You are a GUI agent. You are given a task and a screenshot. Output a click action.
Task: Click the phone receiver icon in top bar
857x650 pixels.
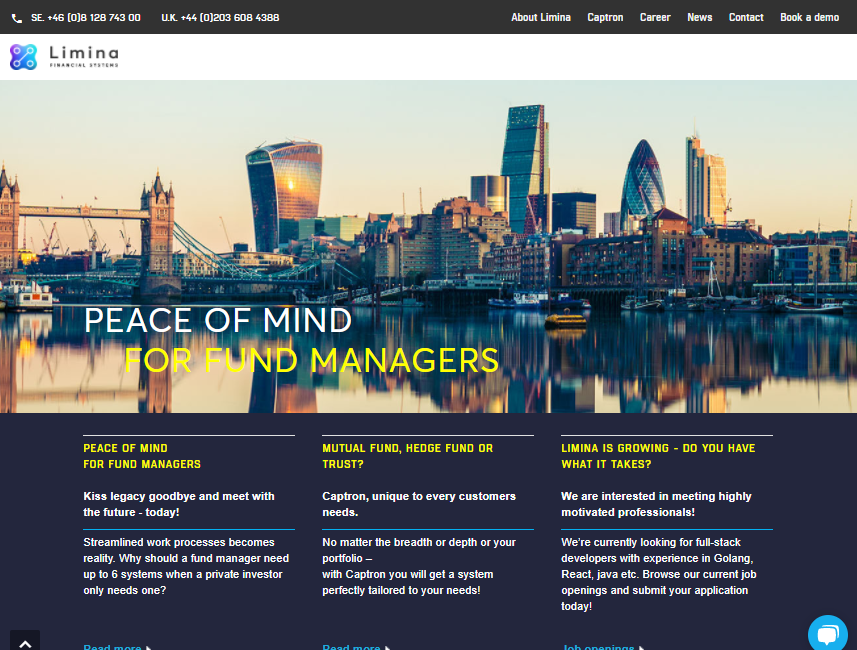click(x=17, y=17)
